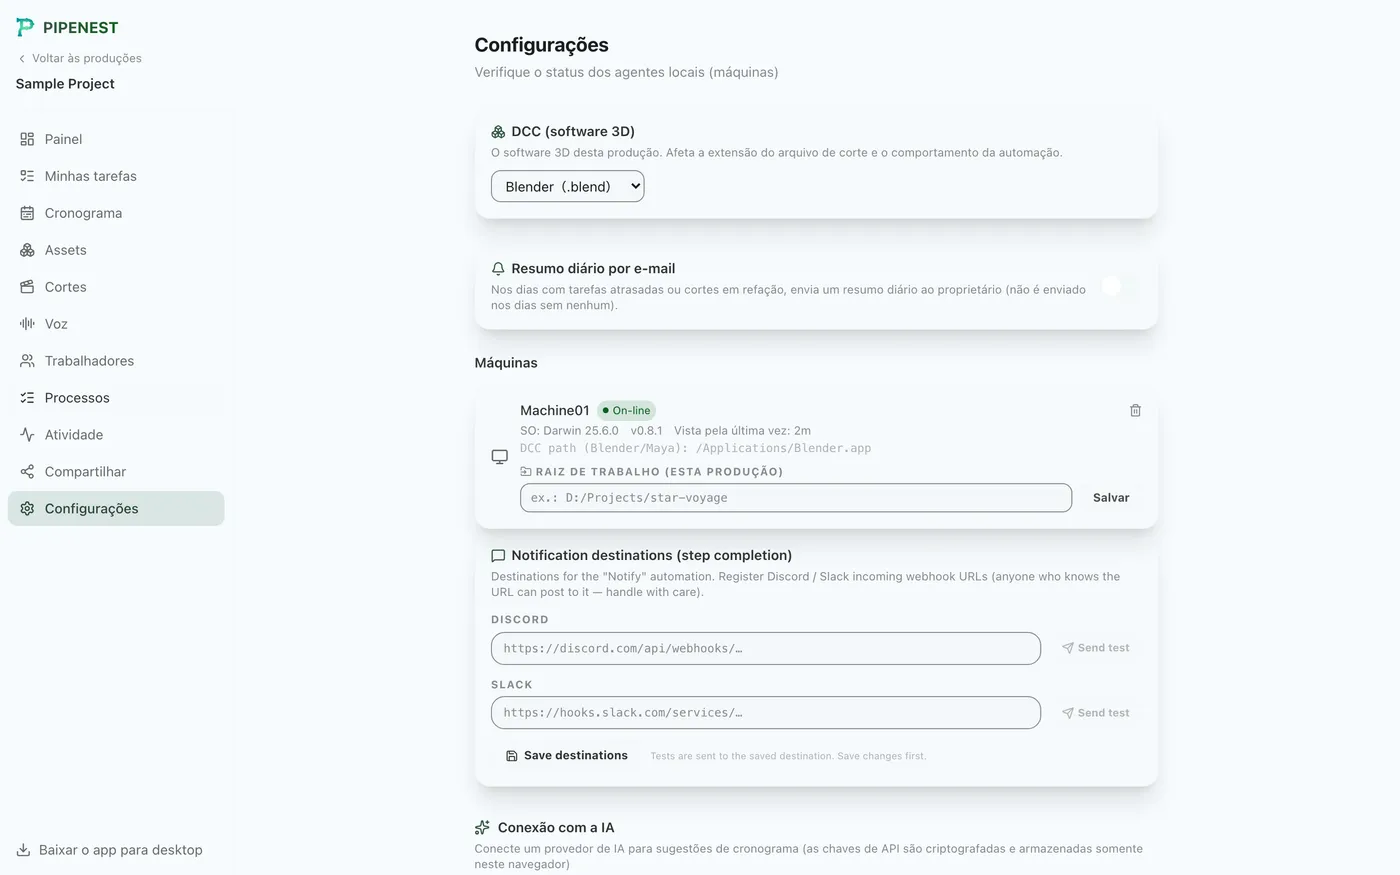The width and height of the screenshot is (1400, 875).
Task: Delete Machine01 using the trash icon
Action: point(1135,410)
